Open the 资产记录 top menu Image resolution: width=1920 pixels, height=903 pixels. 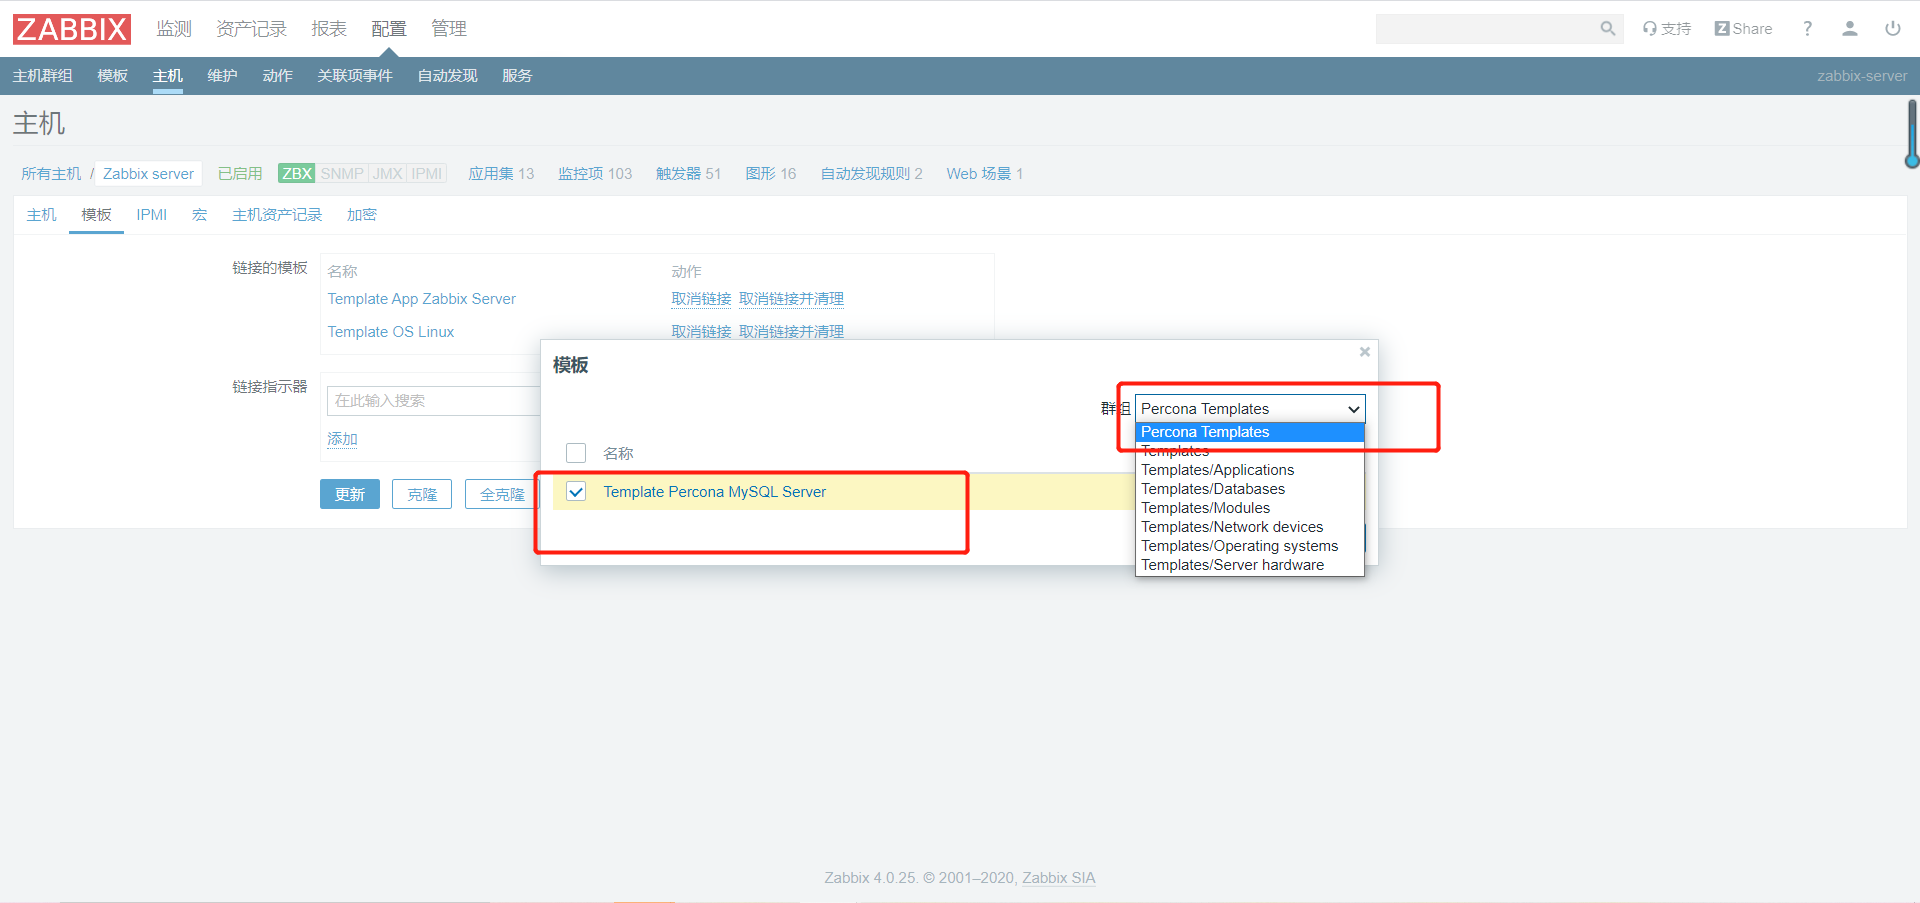pos(251,29)
